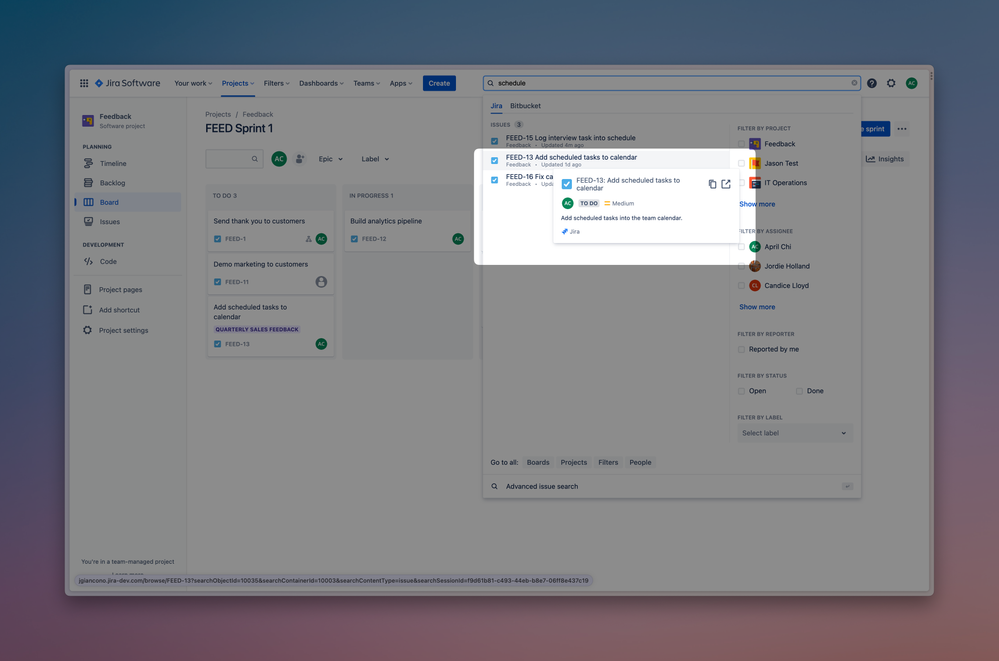Check the IT Operations project filter
The image size is (999, 661).
tap(741, 183)
